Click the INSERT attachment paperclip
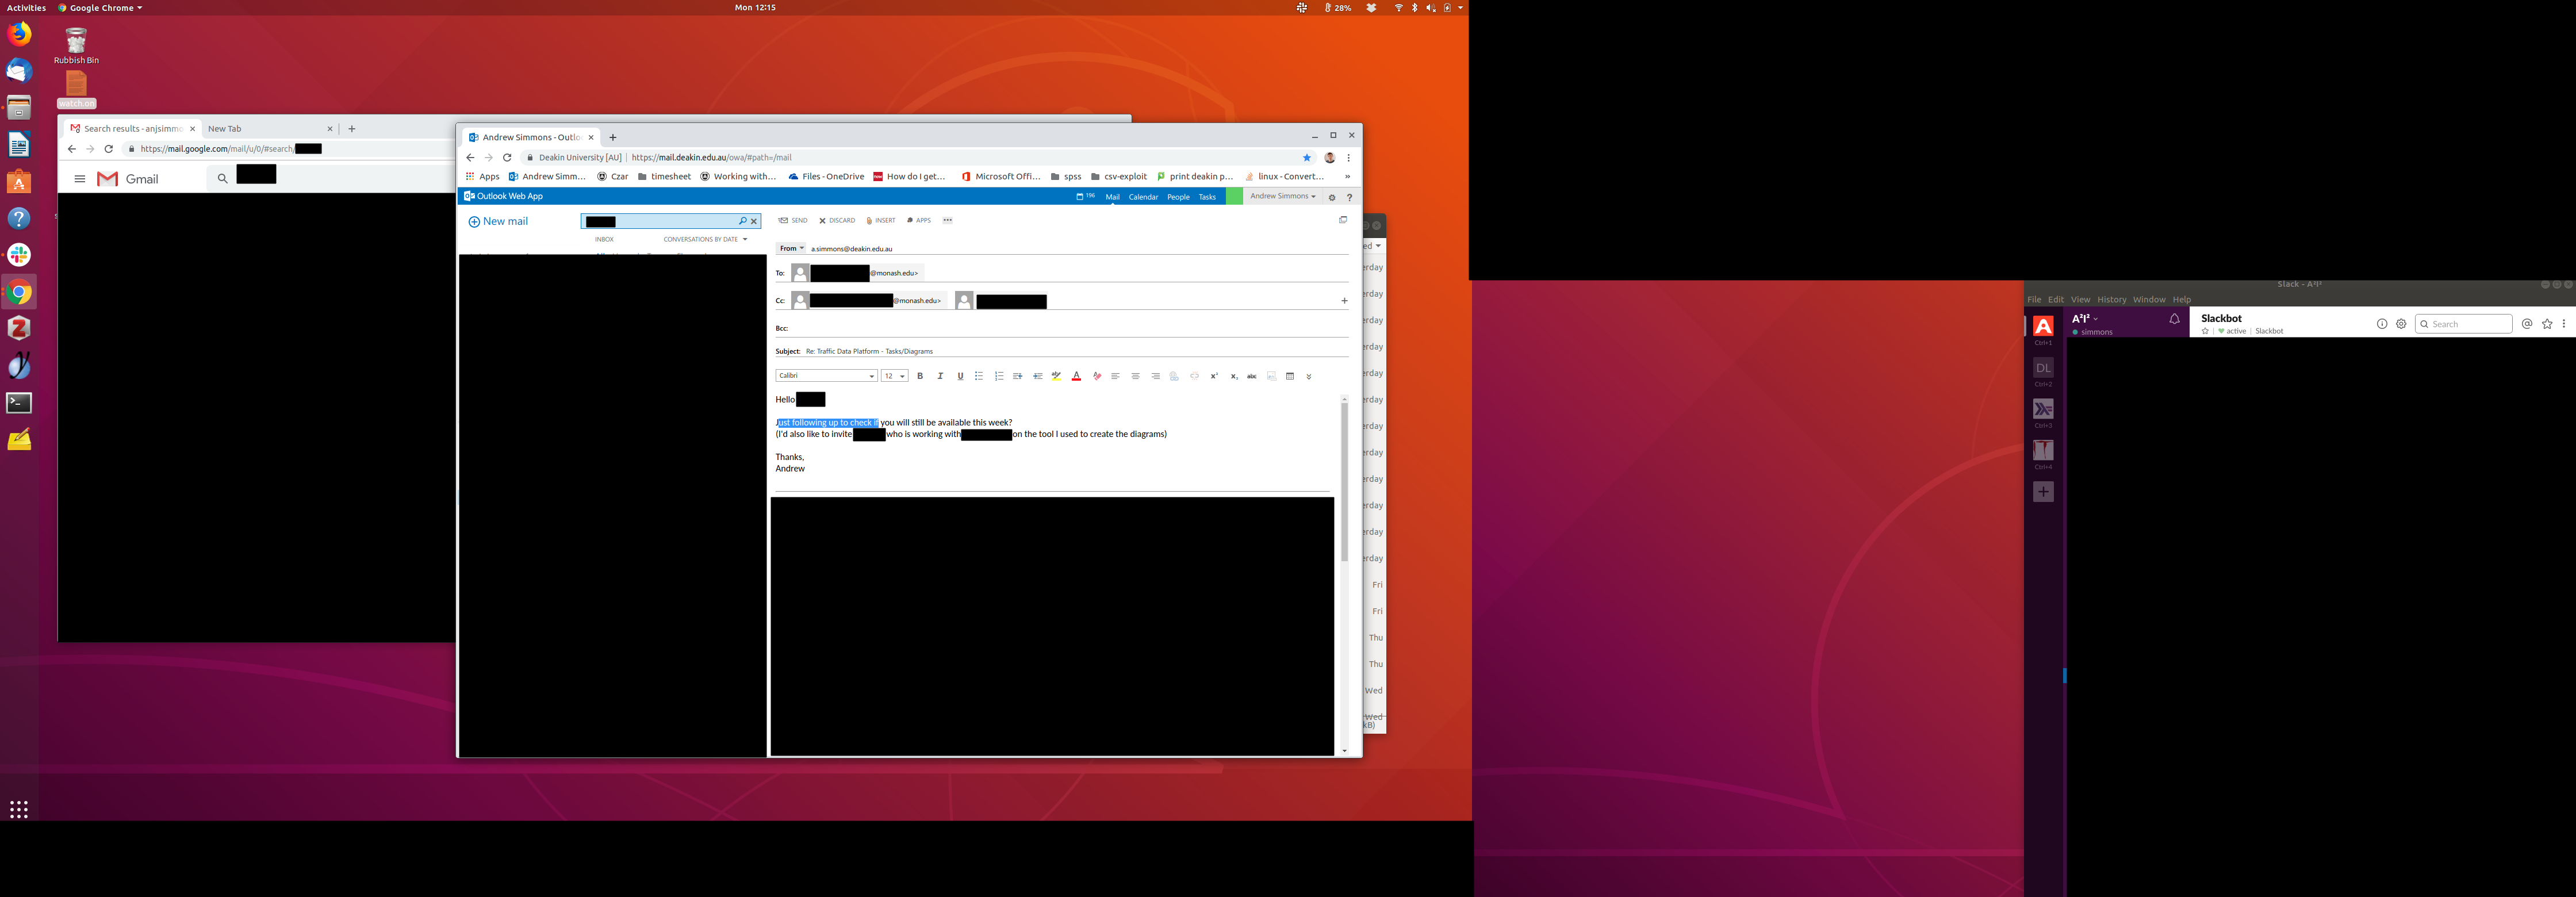Viewport: 2576px width, 897px height. click(x=880, y=221)
